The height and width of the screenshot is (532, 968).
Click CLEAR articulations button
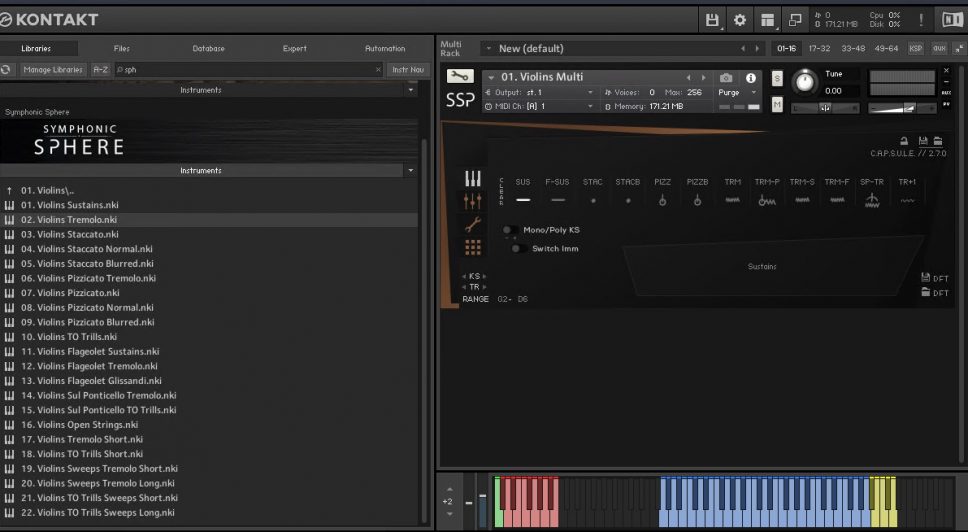point(501,191)
